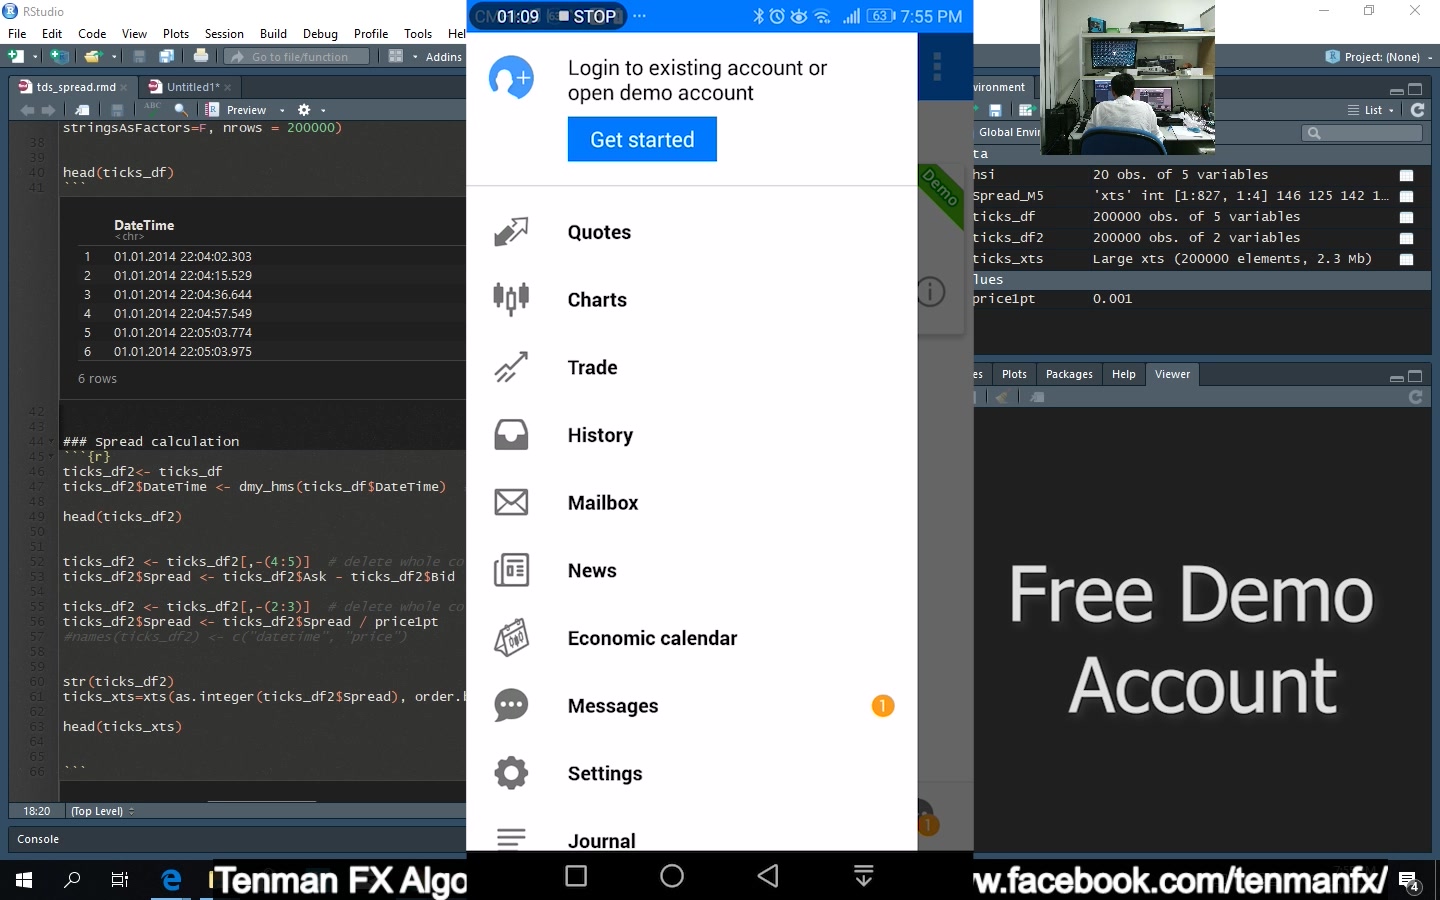Click editor Find/Replace magnifier icon
The height and width of the screenshot is (900, 1440).
click(x=181, y=110)
